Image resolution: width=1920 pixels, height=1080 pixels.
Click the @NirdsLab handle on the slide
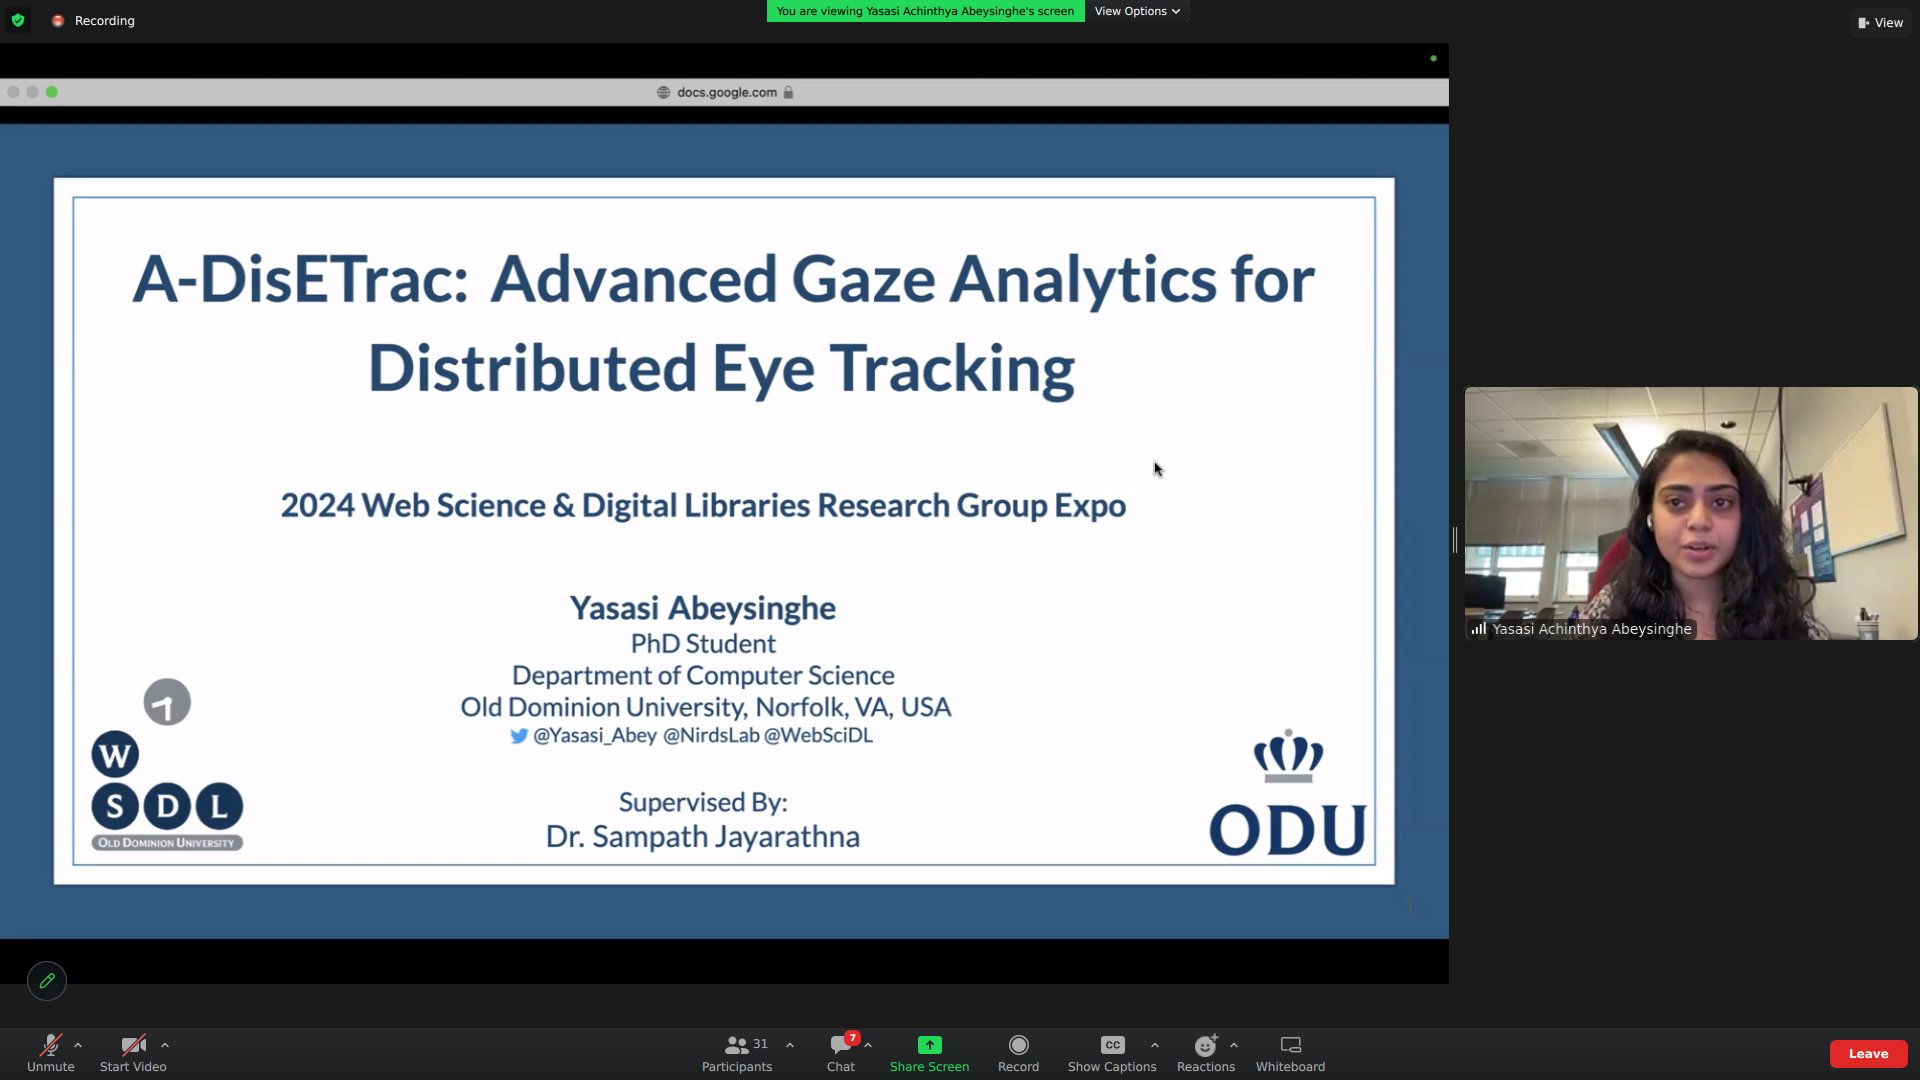coord(711,735)
